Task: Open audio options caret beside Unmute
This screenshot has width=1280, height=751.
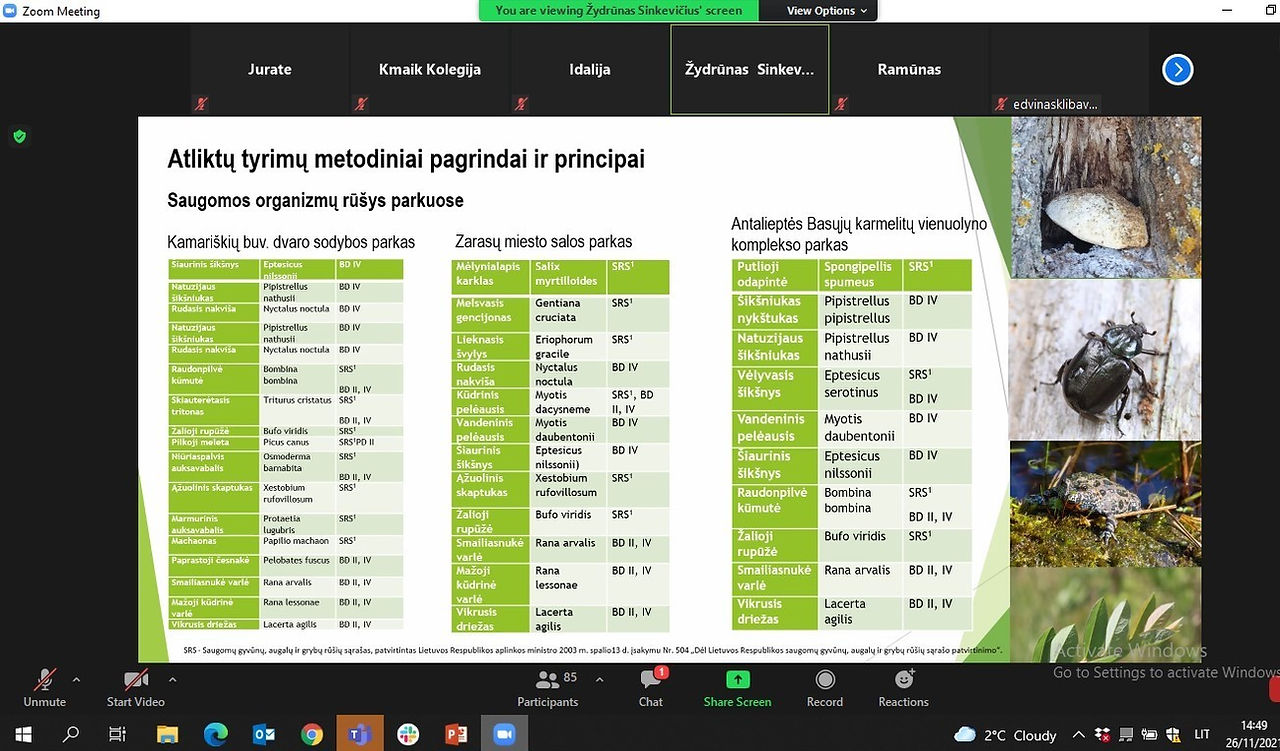Action: tap(76, 680)
